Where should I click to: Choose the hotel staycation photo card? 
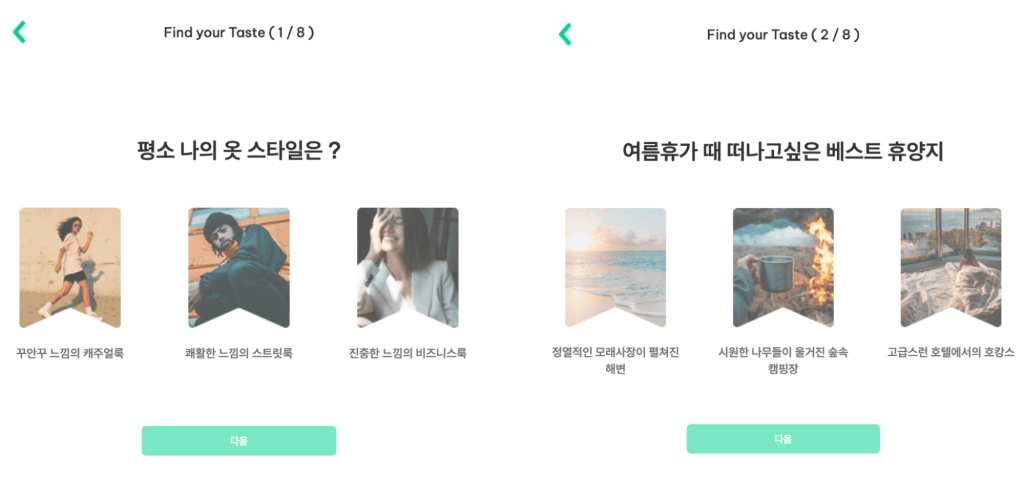[x=951, y=268]
